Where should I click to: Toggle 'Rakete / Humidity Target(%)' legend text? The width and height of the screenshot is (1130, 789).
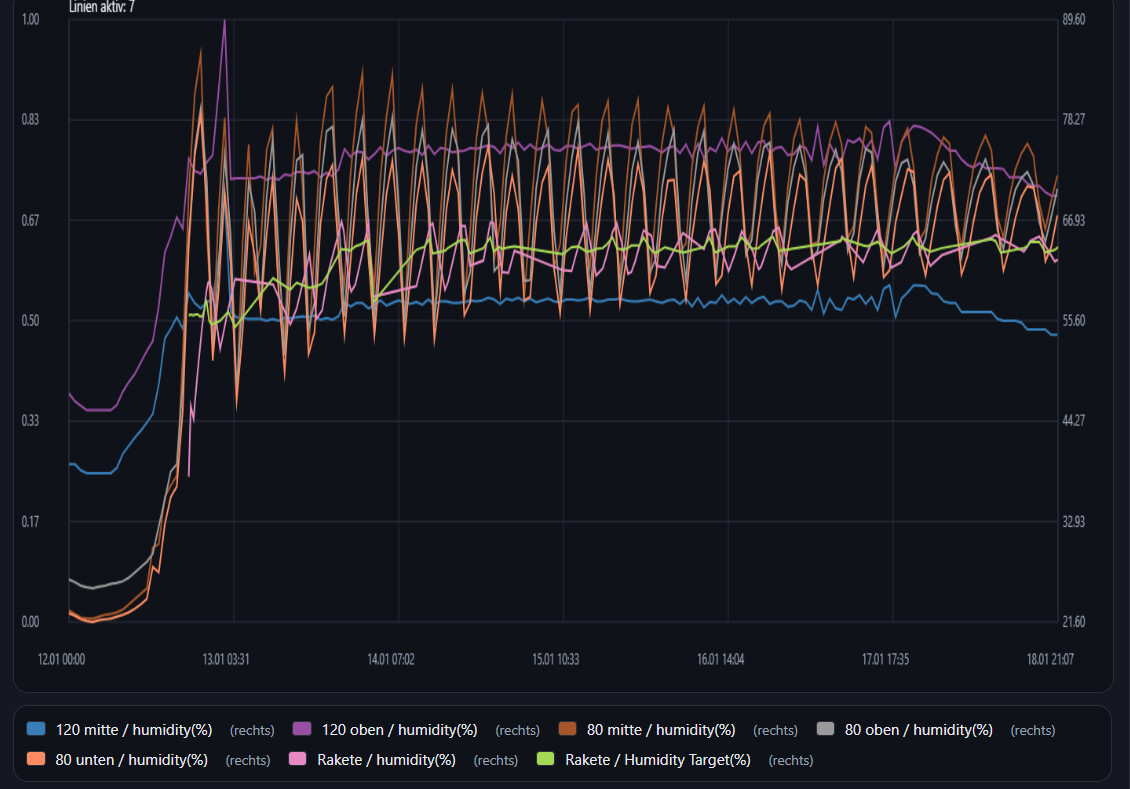click(x=657, y=760)
